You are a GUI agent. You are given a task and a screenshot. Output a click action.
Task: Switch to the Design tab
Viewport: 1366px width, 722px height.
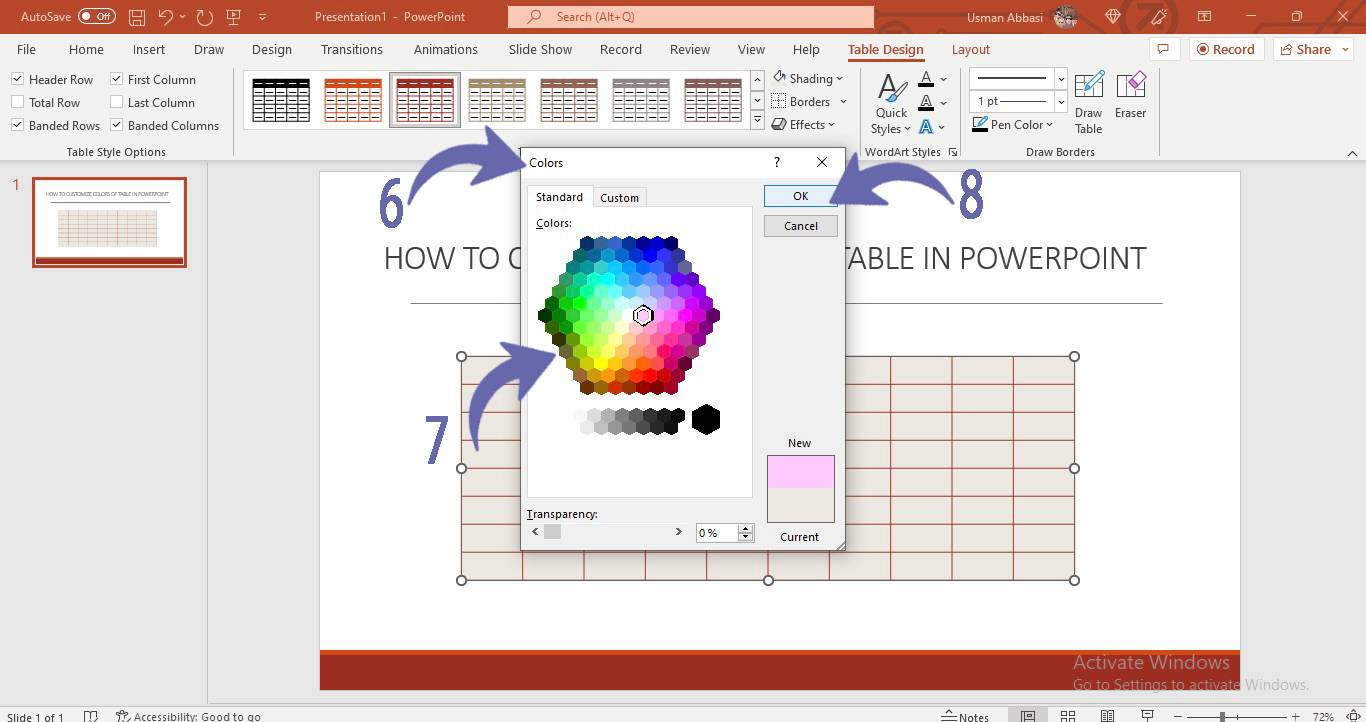point(272,49)
